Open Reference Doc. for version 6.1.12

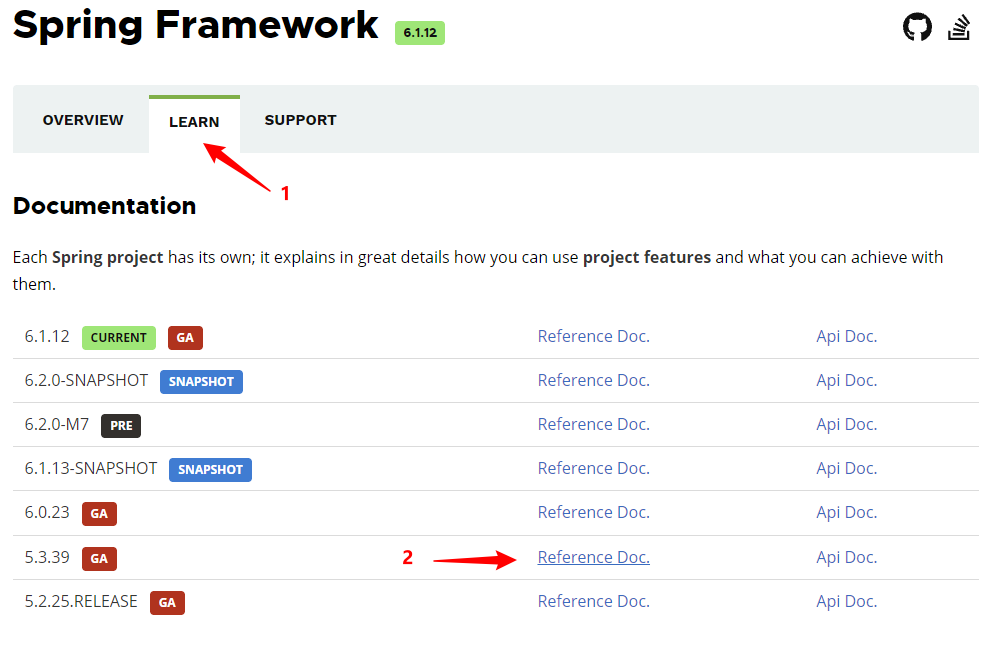[x=594, y=336]
